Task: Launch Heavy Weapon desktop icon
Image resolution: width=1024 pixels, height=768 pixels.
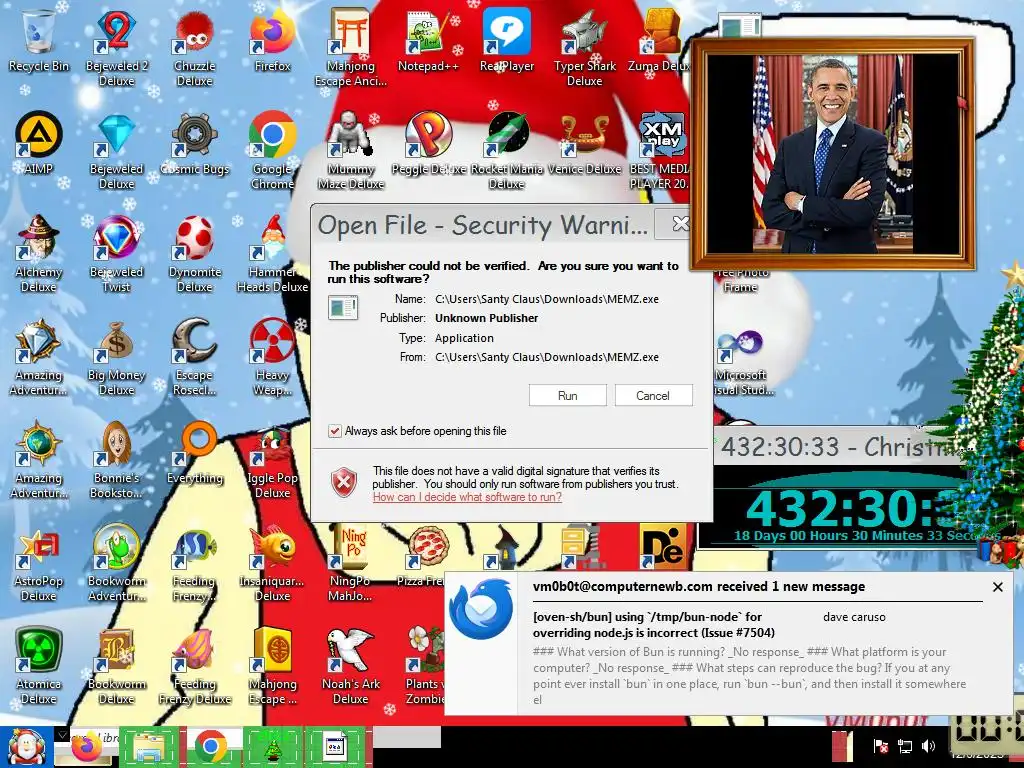Action: tap(272, 357)
